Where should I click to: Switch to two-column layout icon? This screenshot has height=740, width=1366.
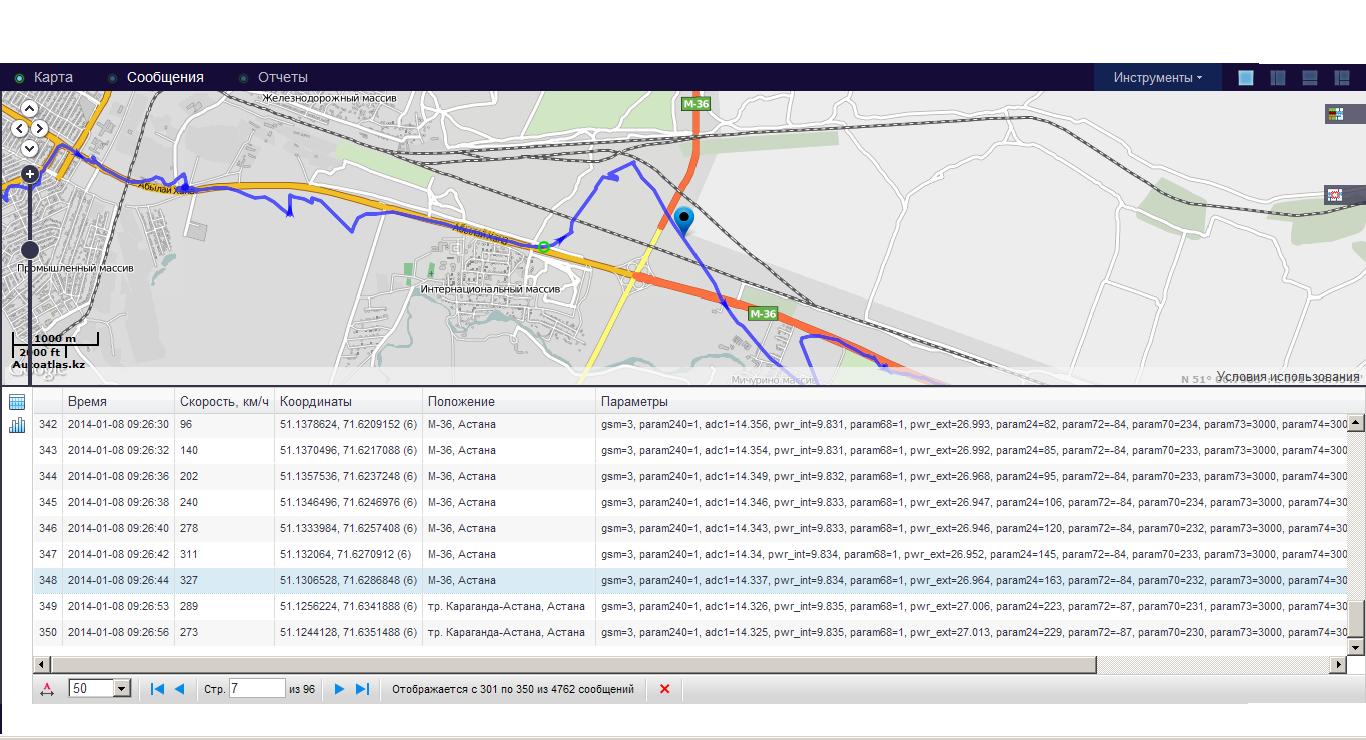(x=1278, y=78)
